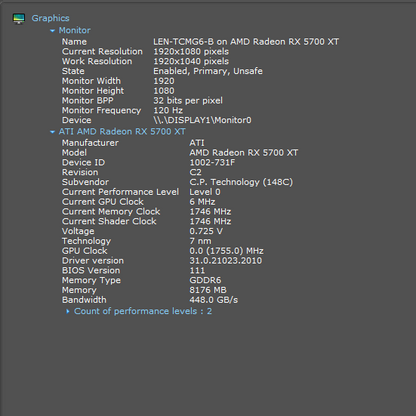This screenshot has width=416, height=416.
Task: Expand Count of performance levels arrow
Action: (68, 311)
